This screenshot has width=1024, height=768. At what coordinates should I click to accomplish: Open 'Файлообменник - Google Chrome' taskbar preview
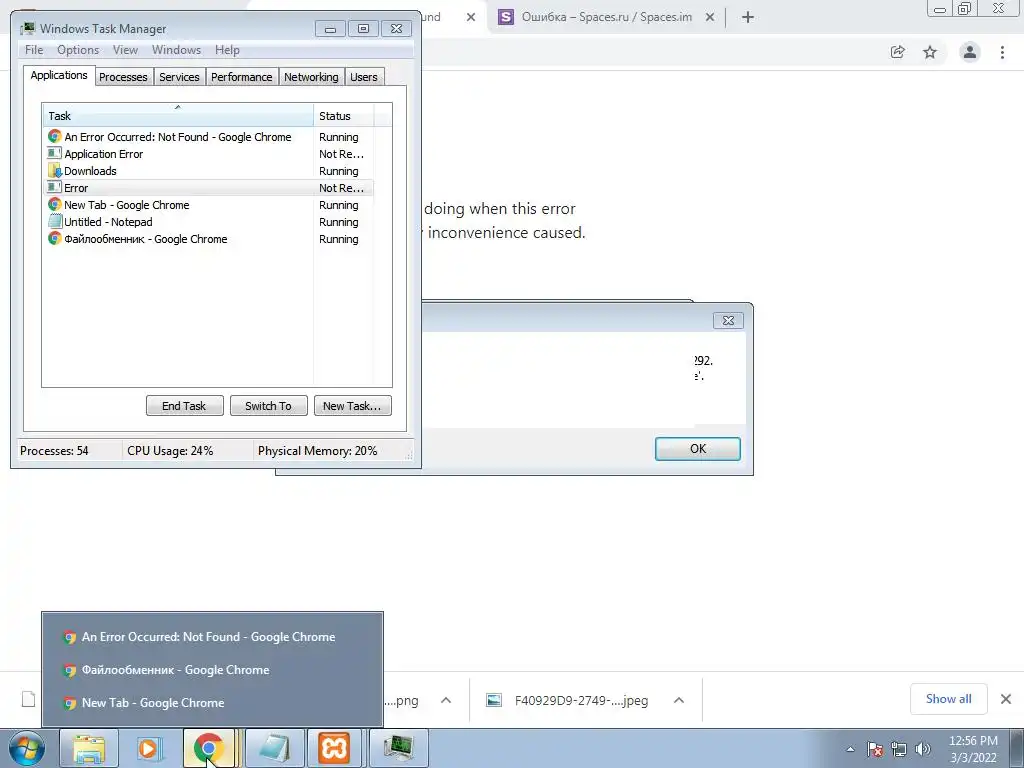pos(212,670)
